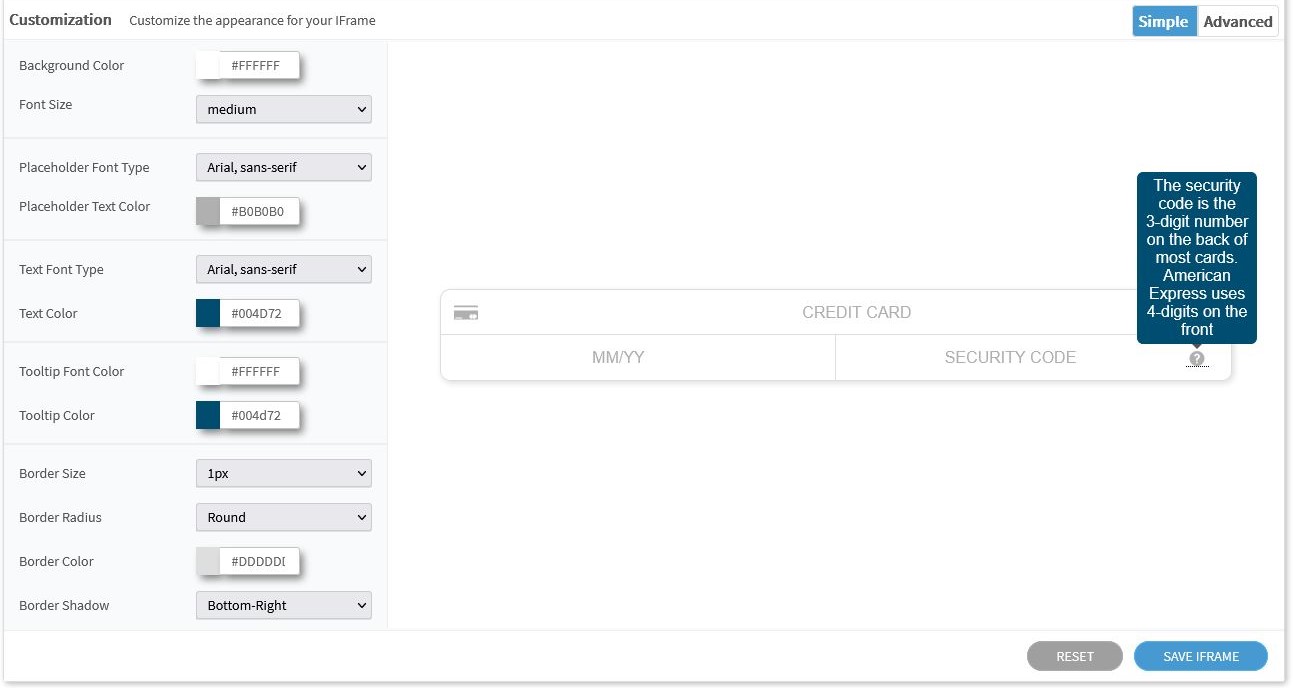Image resolution: width=1293 pixels, height=688 pixels.
Task: Open the Text Color blue swatch
Action: pyautogui.click(x=208, y=313)
